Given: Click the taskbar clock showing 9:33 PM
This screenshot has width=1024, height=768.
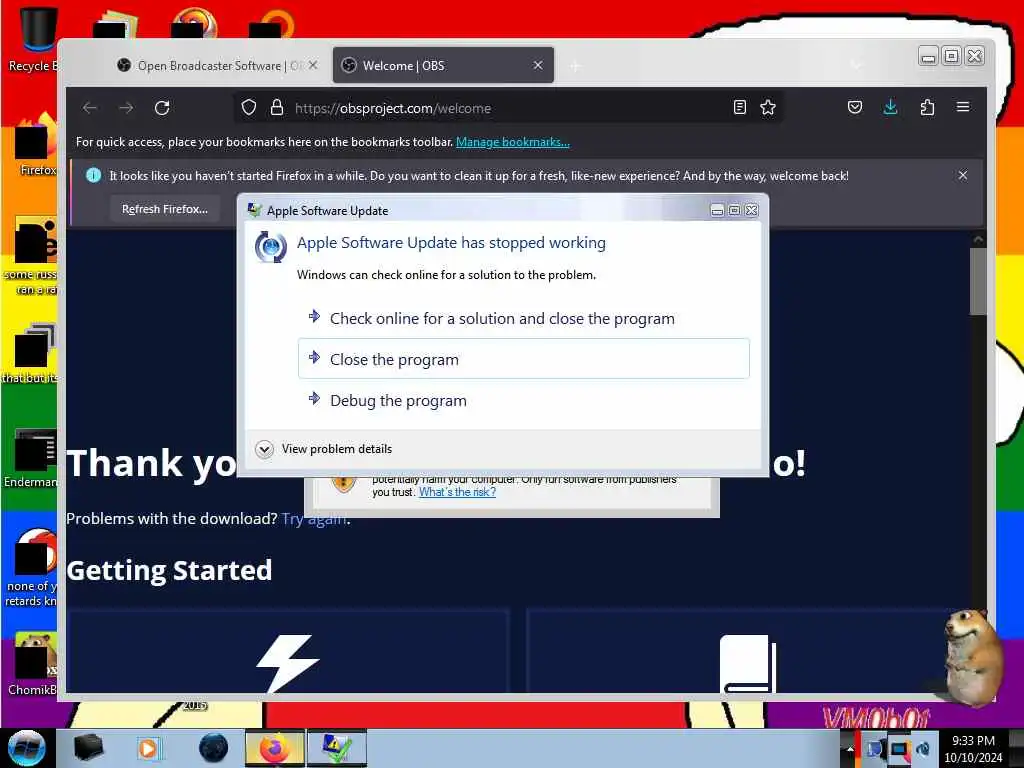Looking at the screenshot, I should tap(973, 749).
